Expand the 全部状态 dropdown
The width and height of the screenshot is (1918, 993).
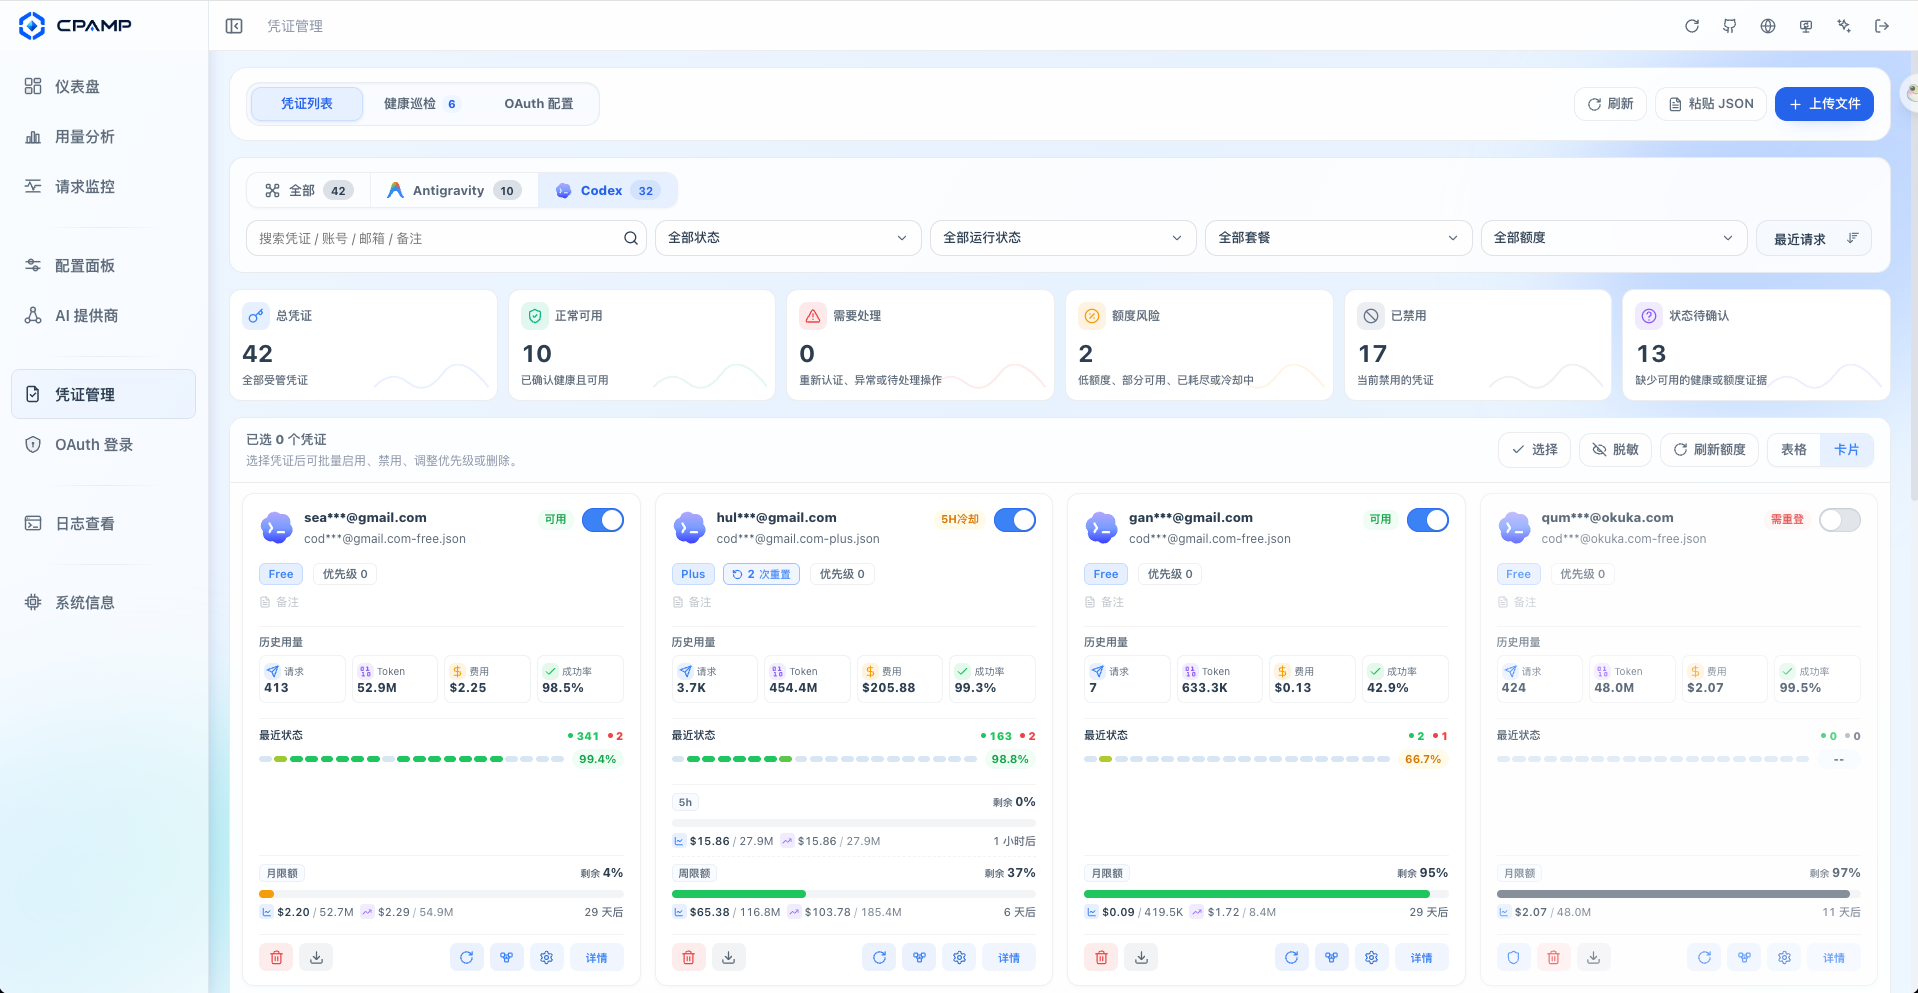pyautogui.click(x=788, y=238)
